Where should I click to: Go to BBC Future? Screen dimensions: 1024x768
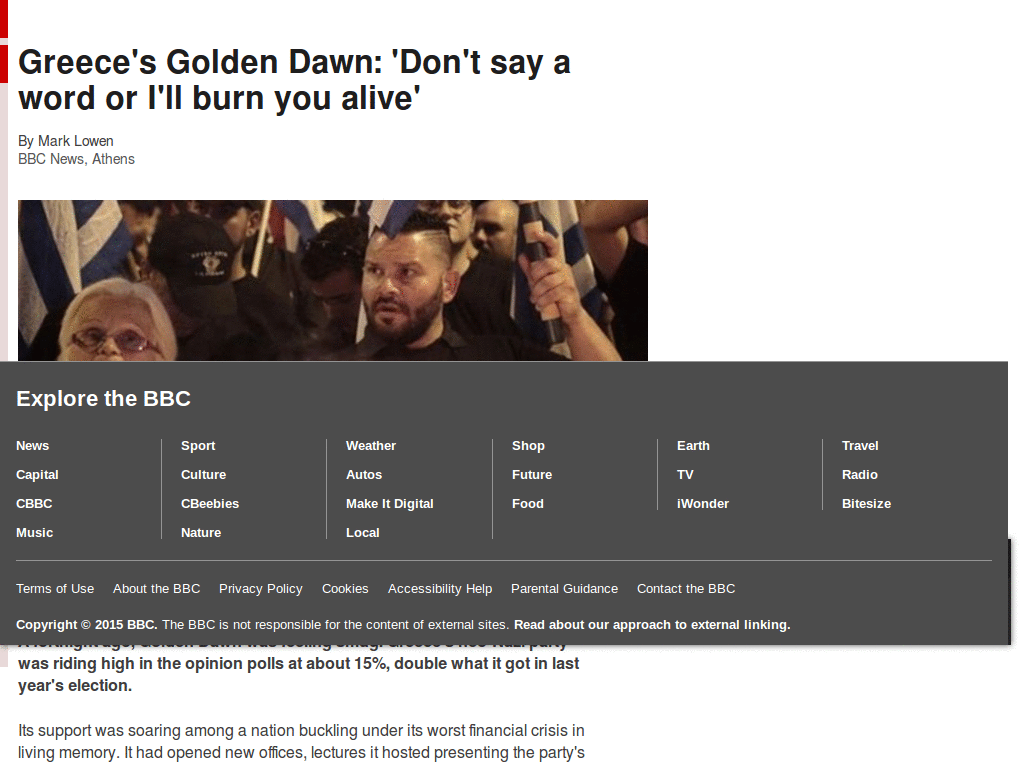coord(531,474)
